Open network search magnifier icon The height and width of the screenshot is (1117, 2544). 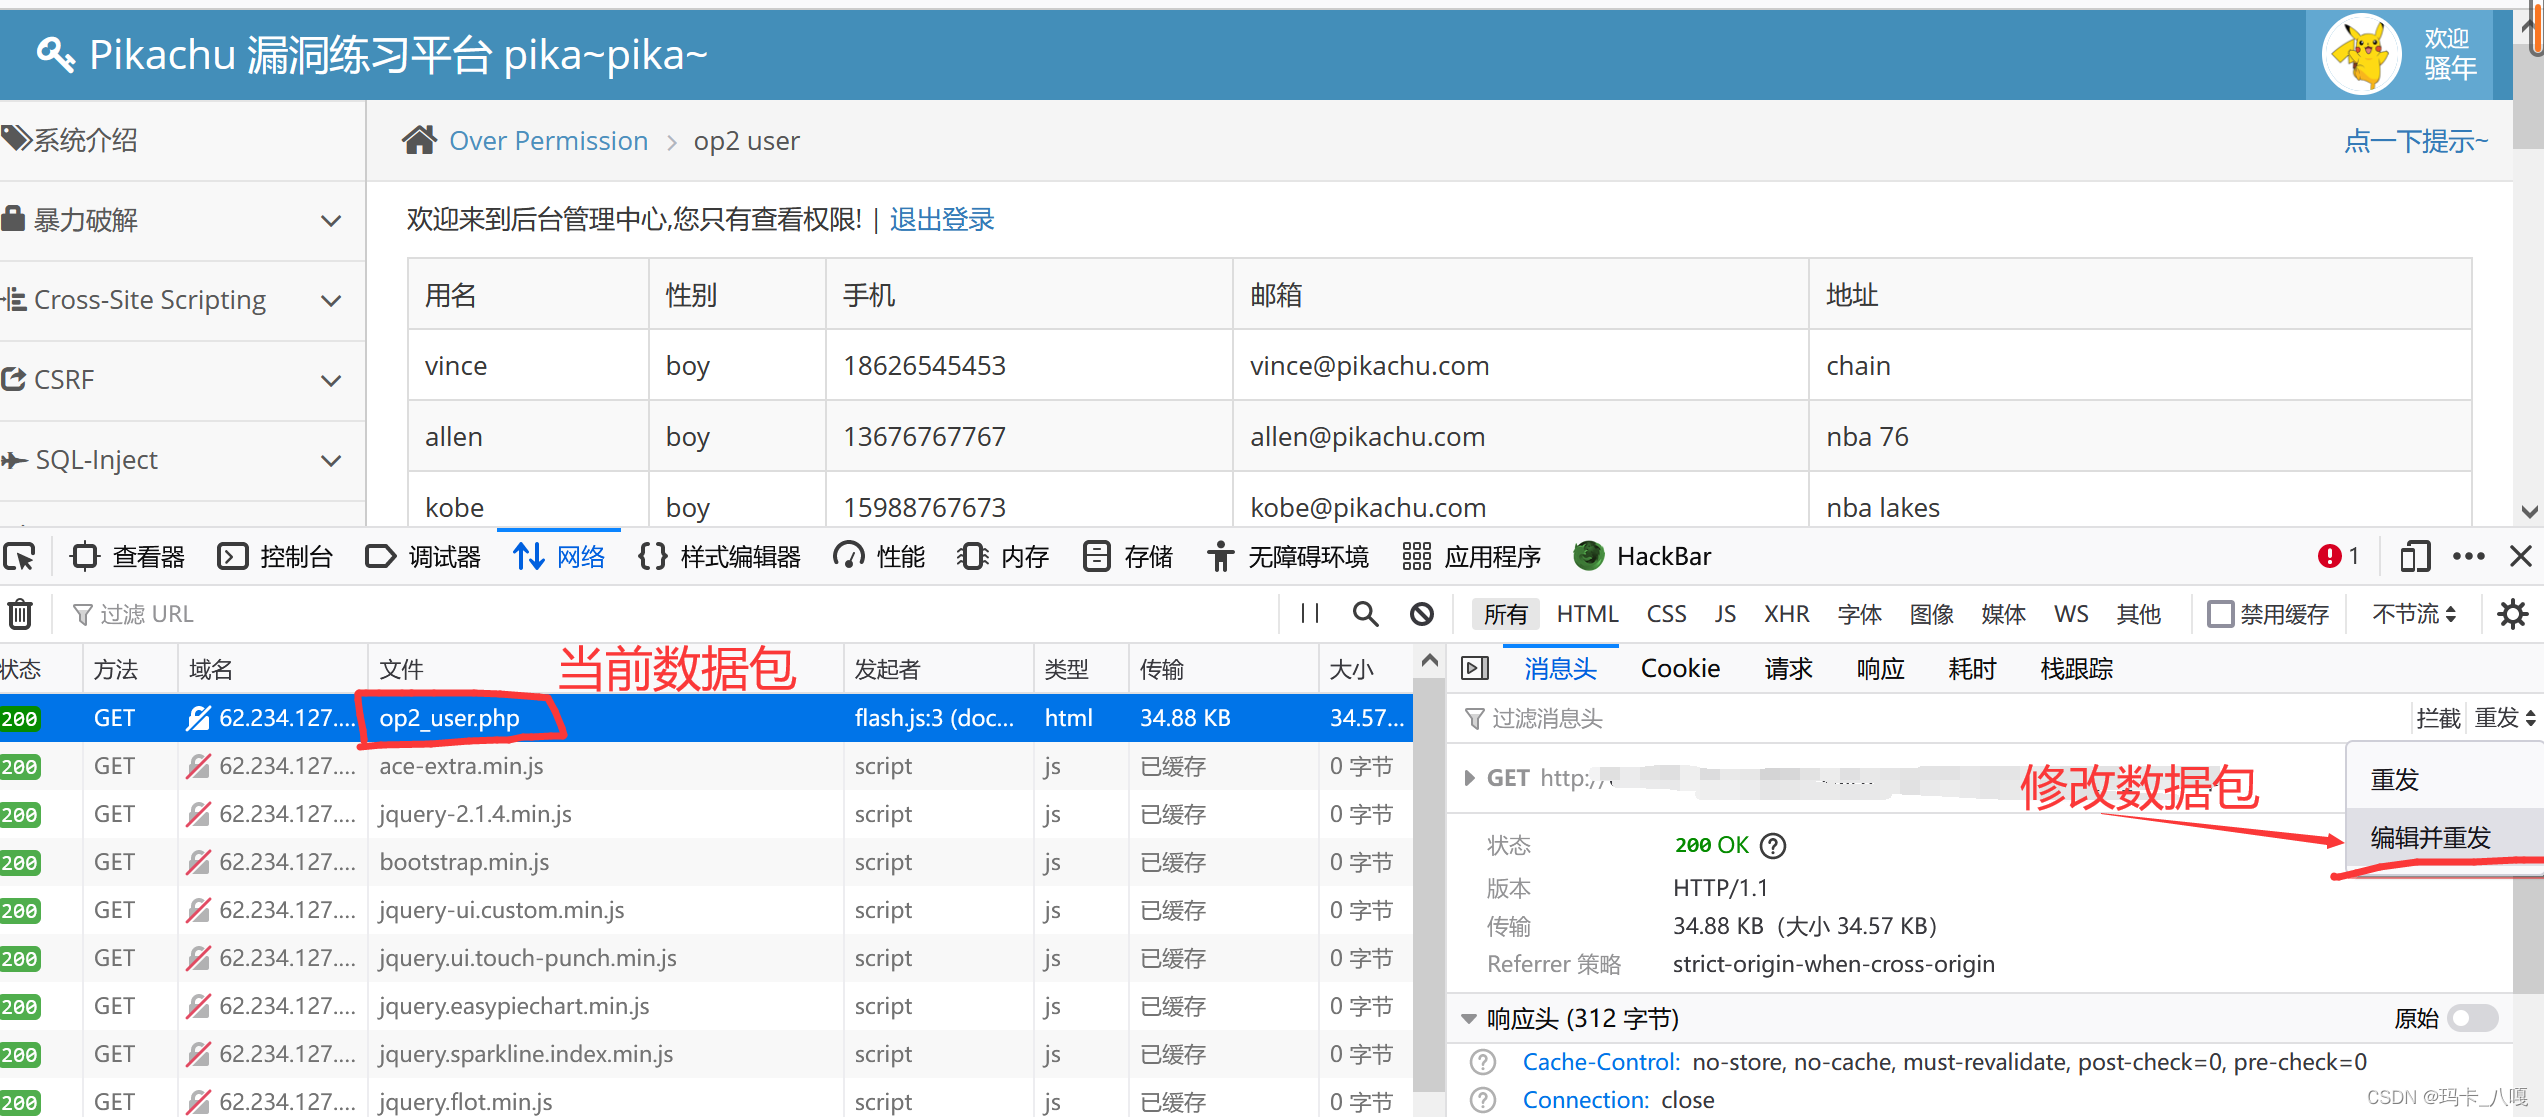(1365, 614)
